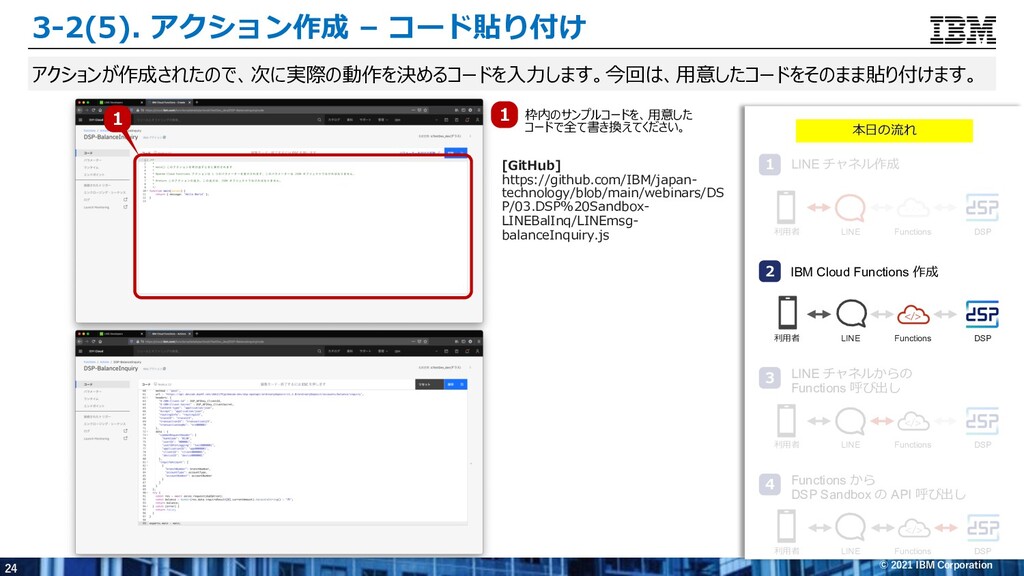
Task: Click browser reload icon in upper screenshot
Action: click(93, 110)
